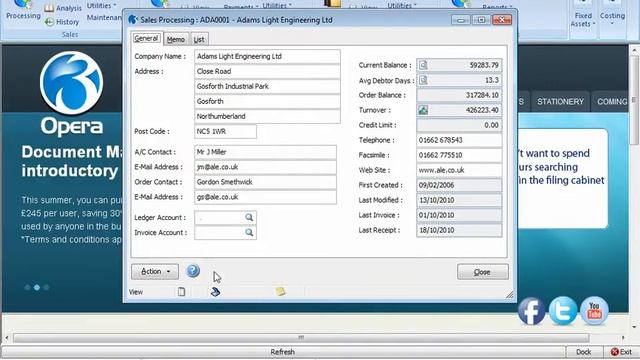Open the STATIONERY tab on Opera page
This screenshot has width=640, height=360.
click(560, 102)
